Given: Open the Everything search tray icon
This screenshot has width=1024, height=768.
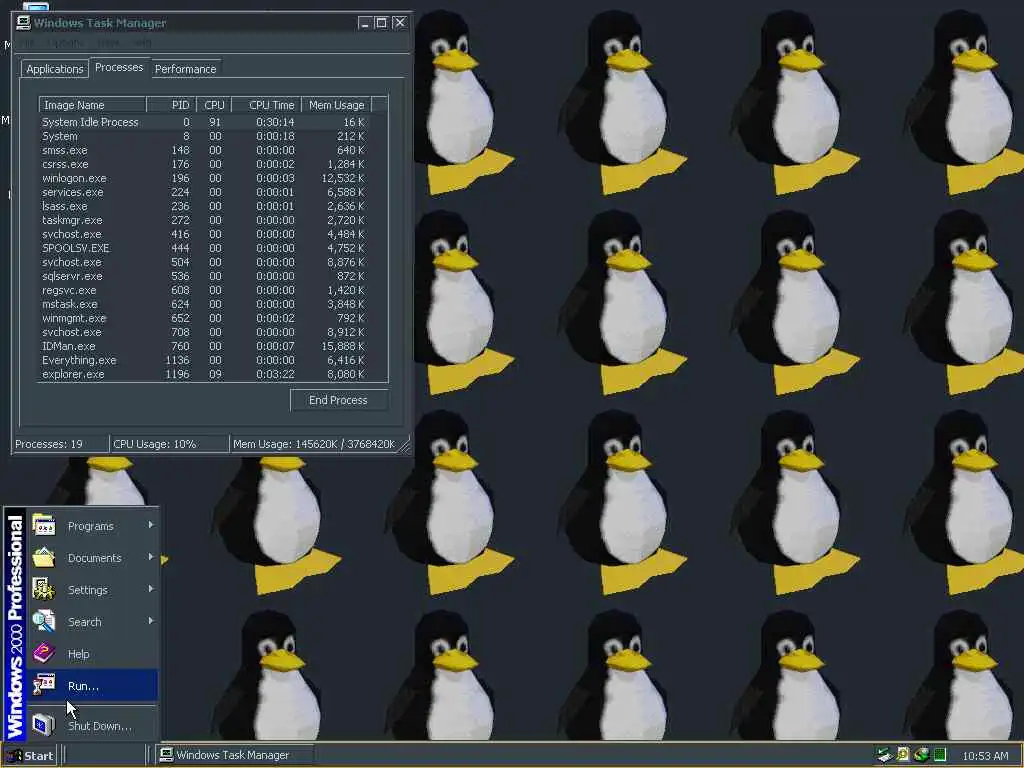Looking at the screenshot, I should tap(903, 755).
